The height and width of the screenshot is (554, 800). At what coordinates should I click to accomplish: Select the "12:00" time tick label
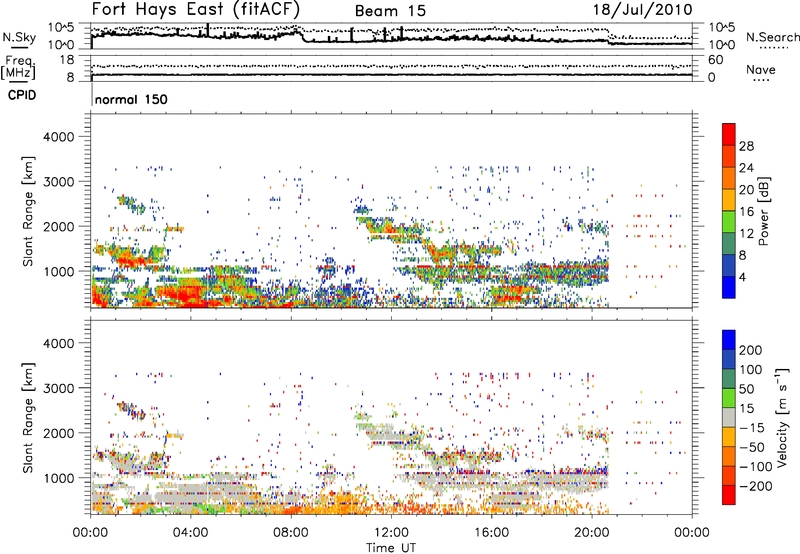391,533
